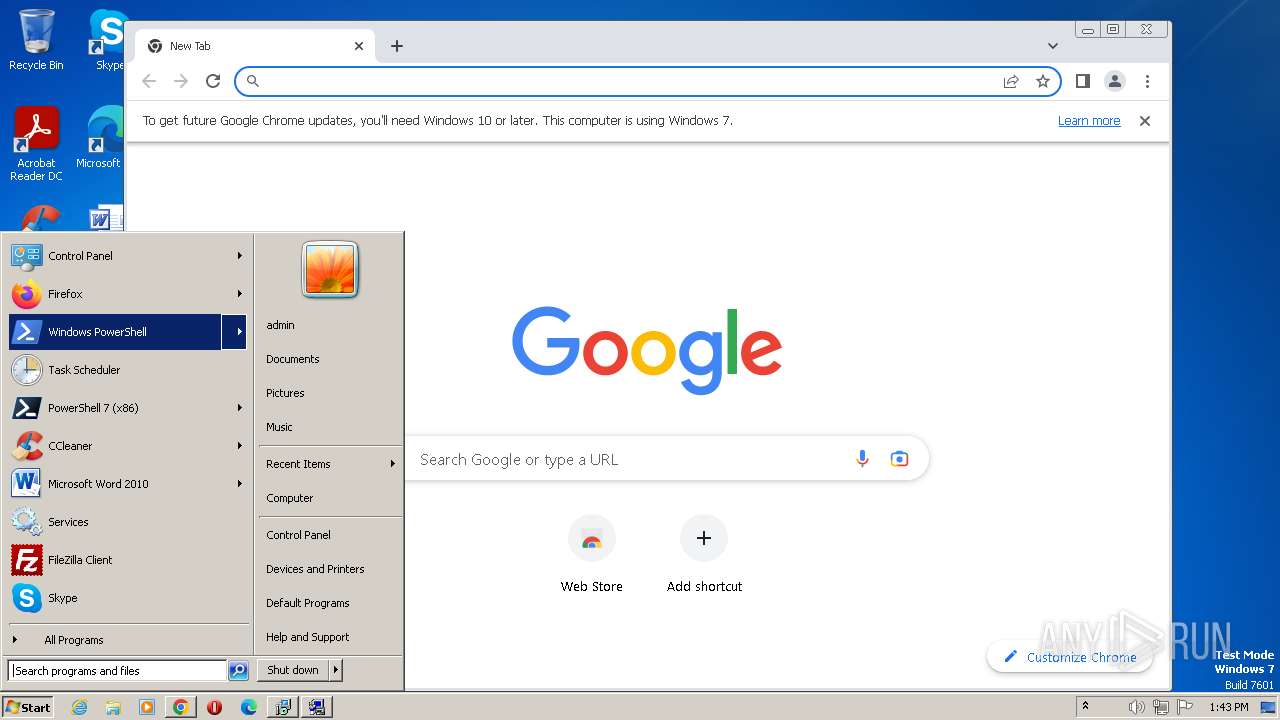
Task: Open Windows Explorer folder in taskbar
Action: (113, 707)
